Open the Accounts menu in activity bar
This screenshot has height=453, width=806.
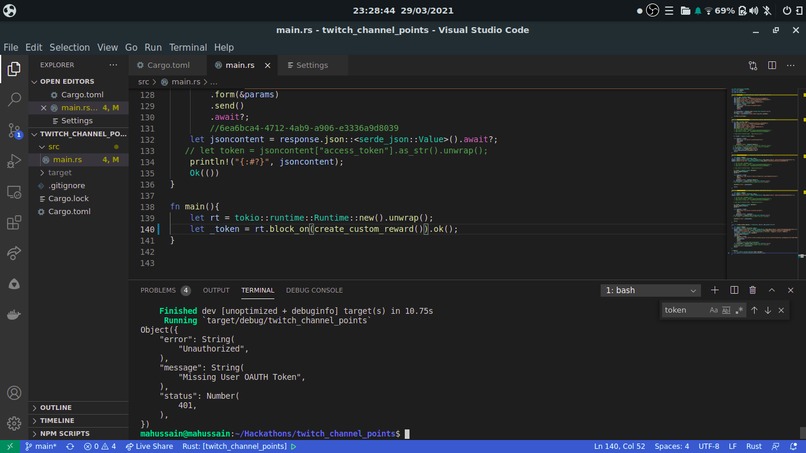click(14, 393)
